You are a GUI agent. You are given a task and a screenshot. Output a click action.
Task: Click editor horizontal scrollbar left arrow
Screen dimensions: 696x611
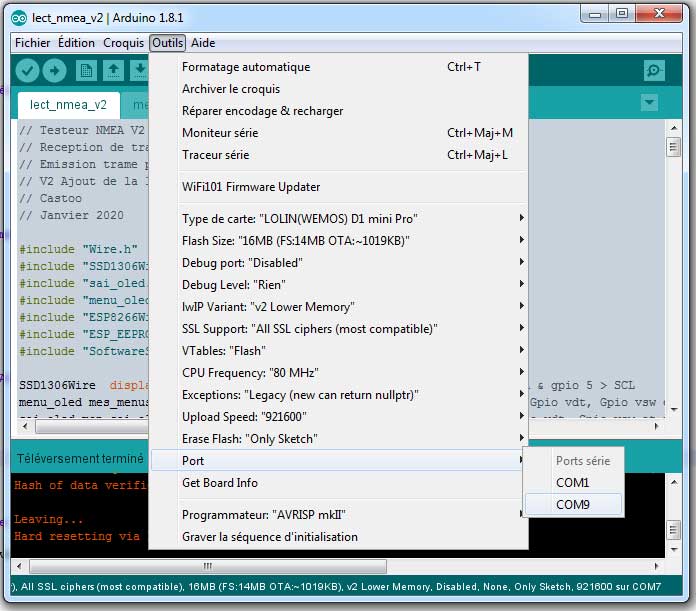coord(25,426)
